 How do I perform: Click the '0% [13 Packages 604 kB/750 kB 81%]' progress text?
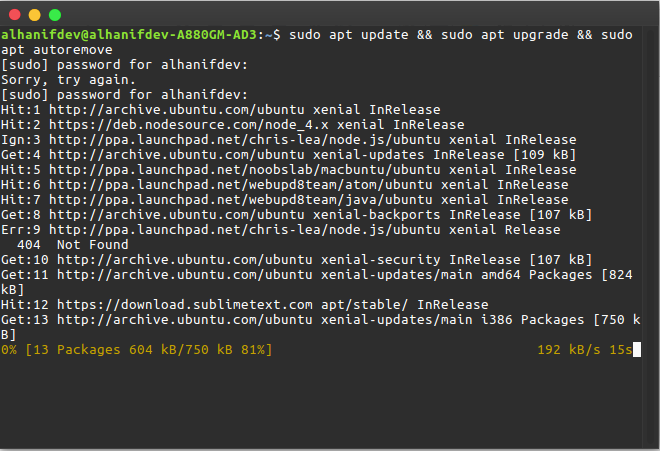click(136, 350)
